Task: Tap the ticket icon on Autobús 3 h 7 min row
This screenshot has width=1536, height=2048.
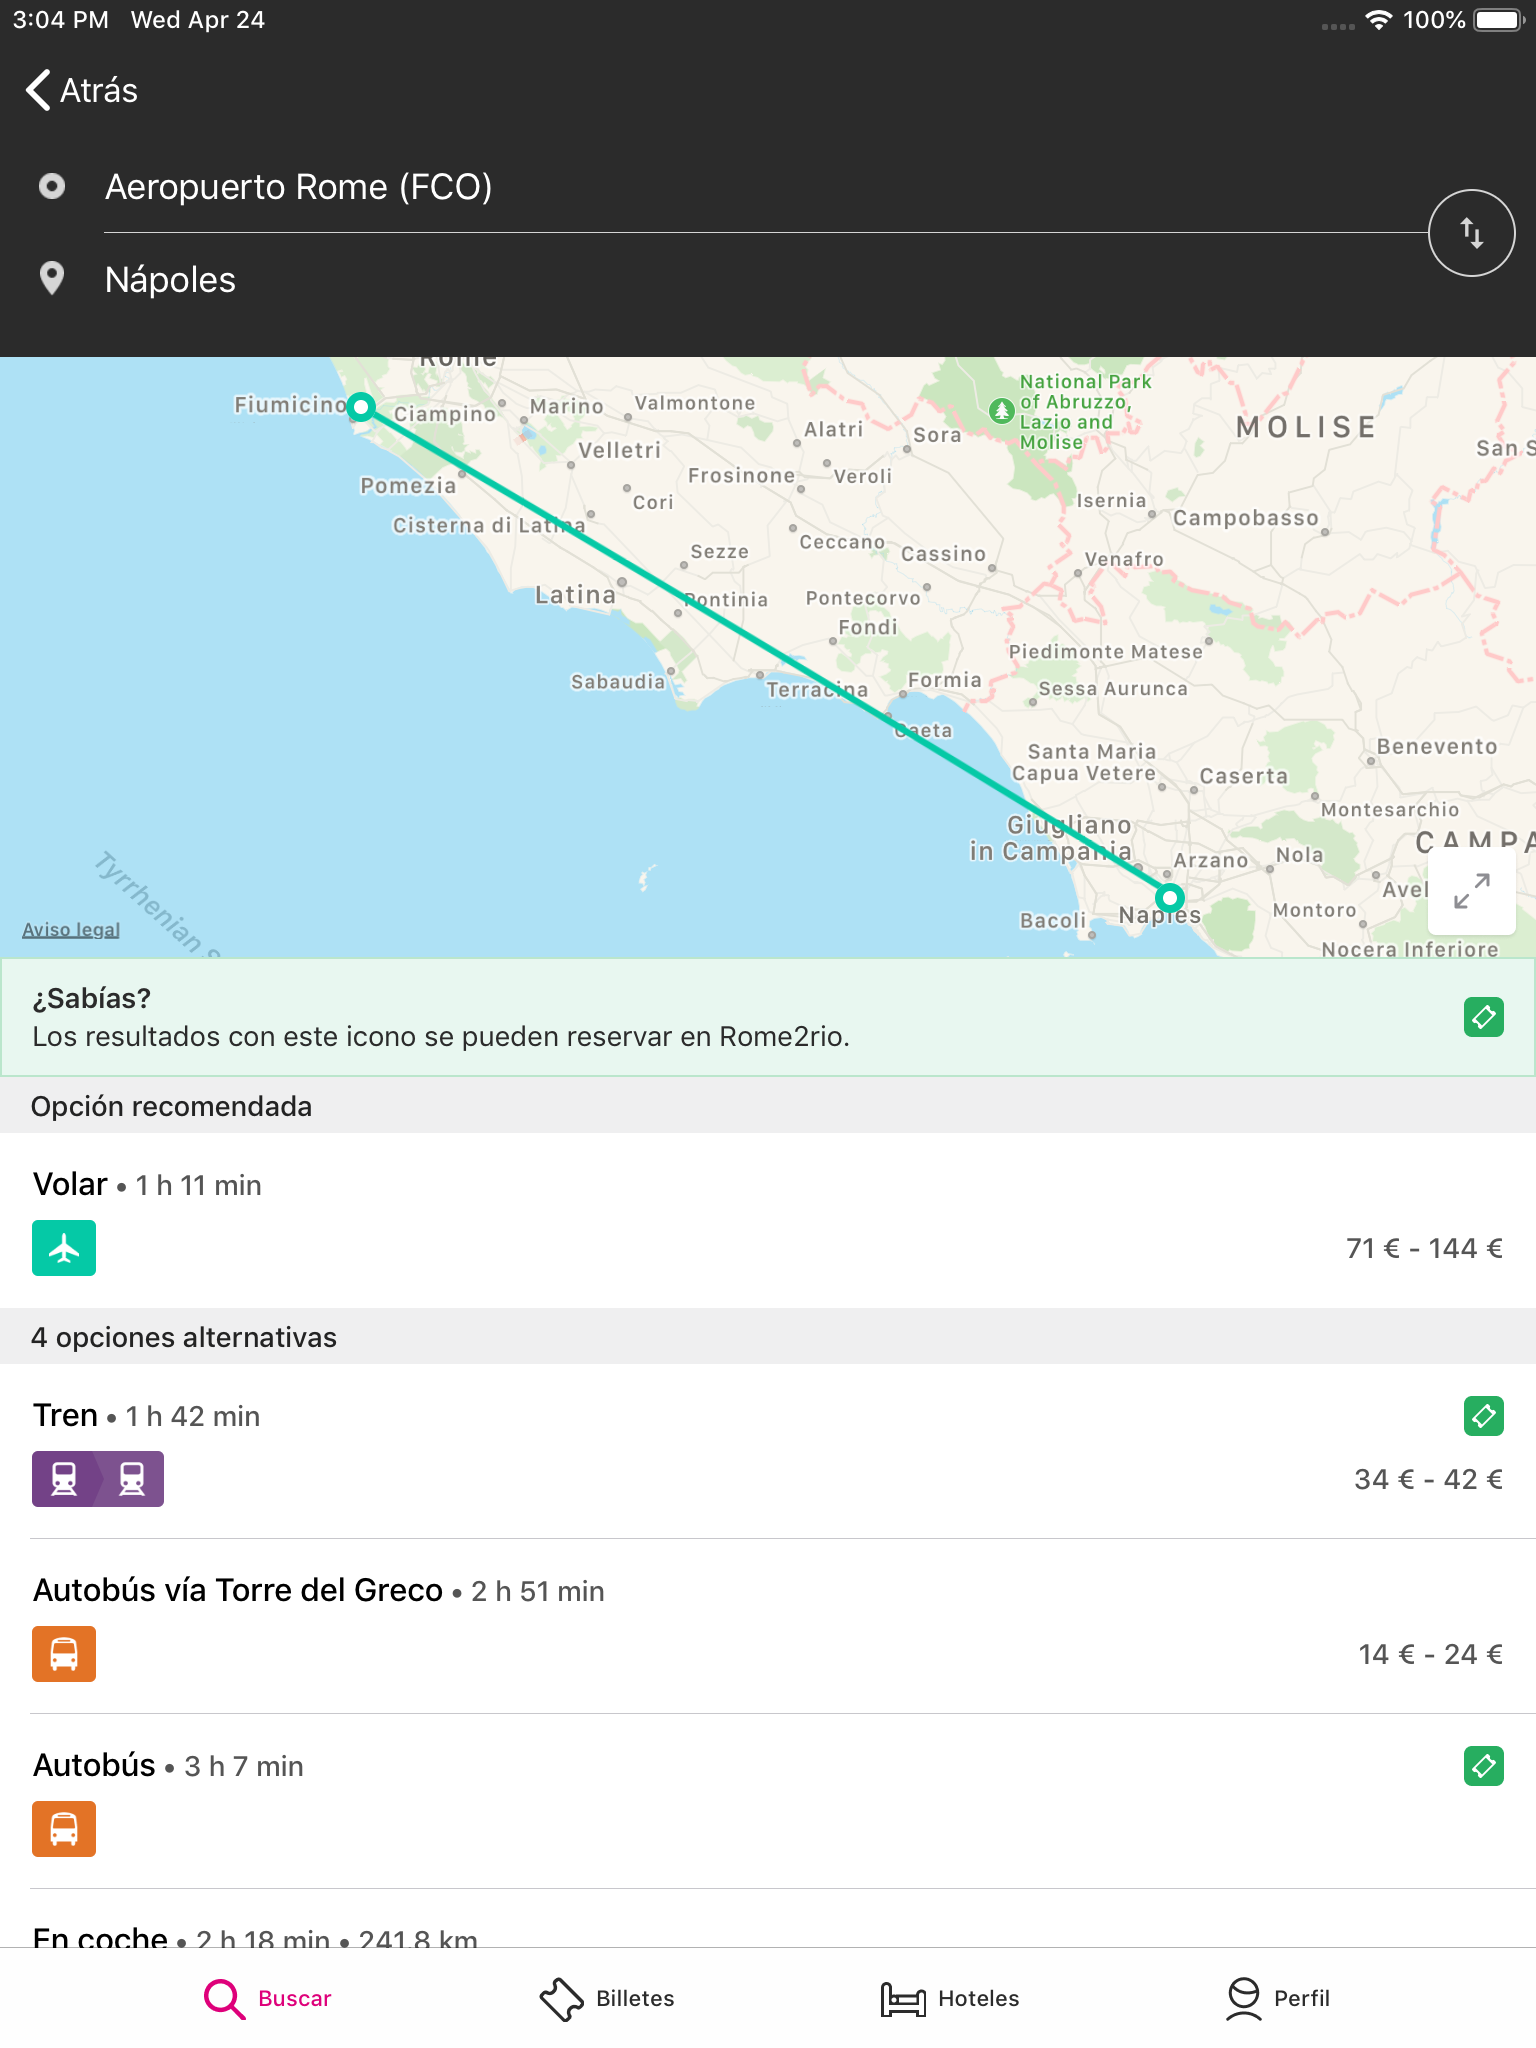Action: pyautogui.click(x=1484, y=1766)
